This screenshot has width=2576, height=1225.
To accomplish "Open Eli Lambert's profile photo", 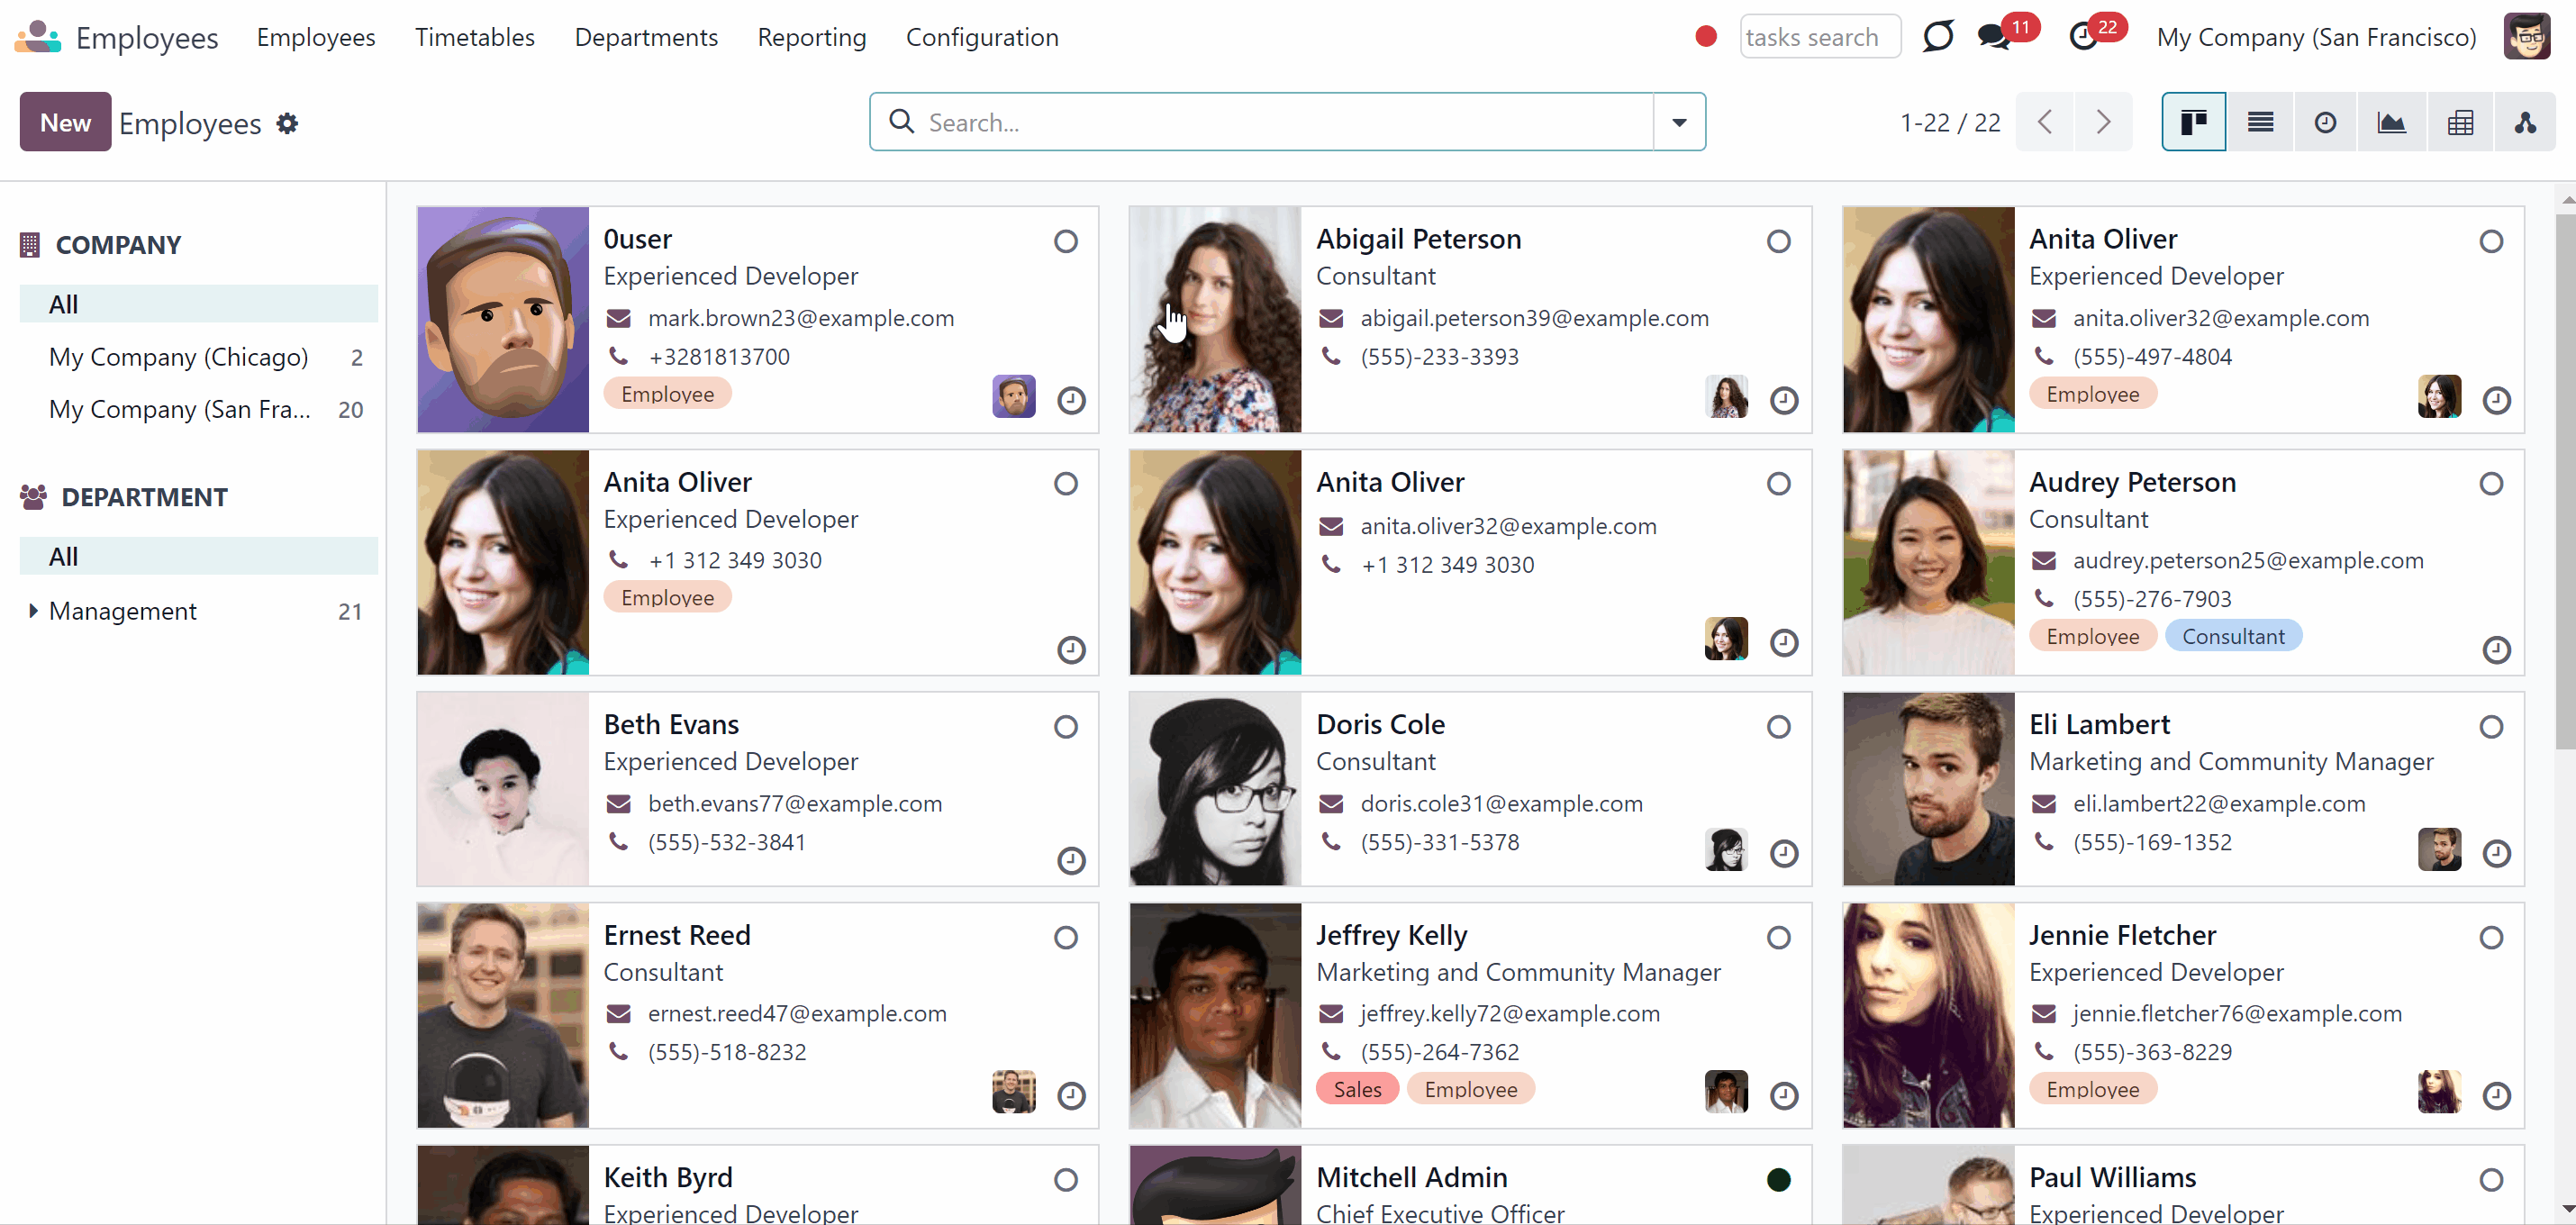I will [x=1928, y=789].
